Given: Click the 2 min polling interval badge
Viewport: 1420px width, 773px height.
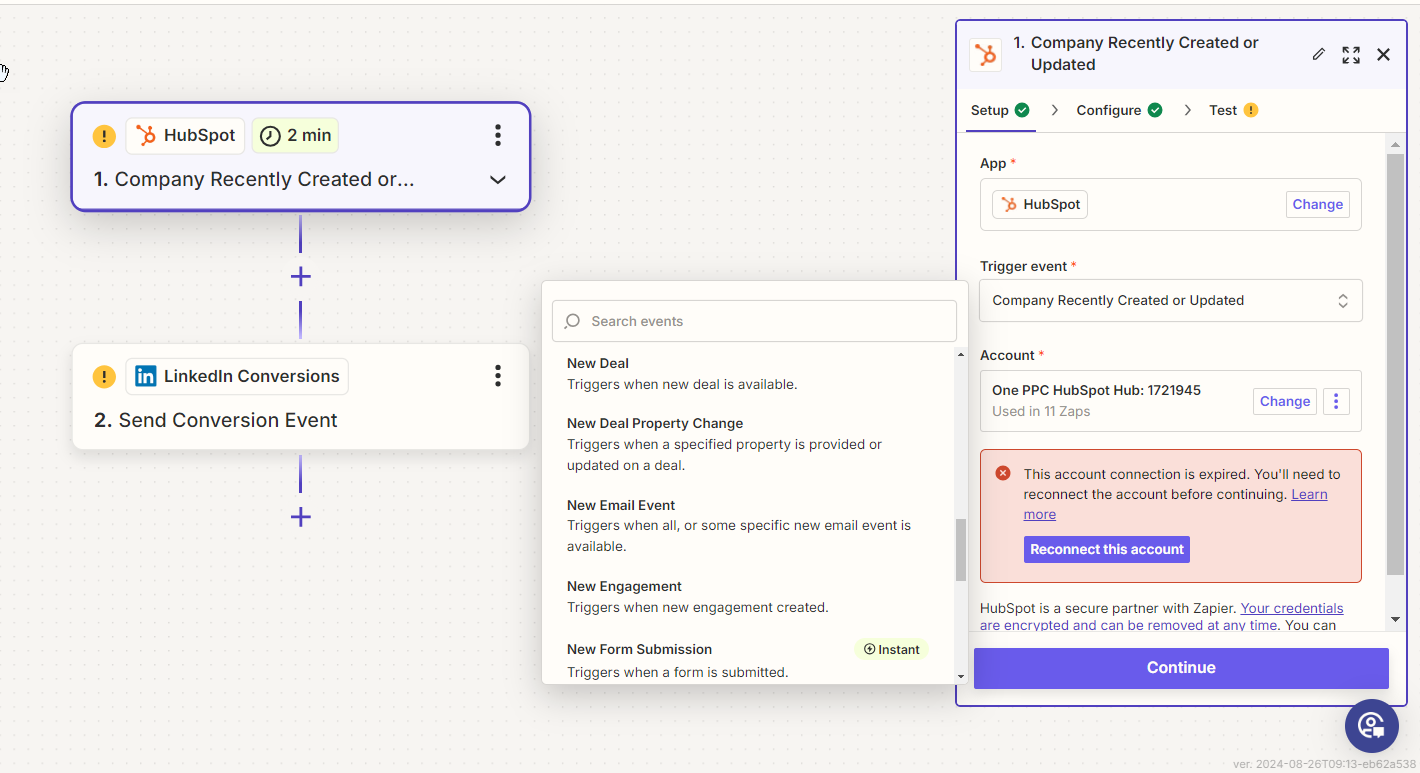Looking at the screenshot, I should 295,135.
